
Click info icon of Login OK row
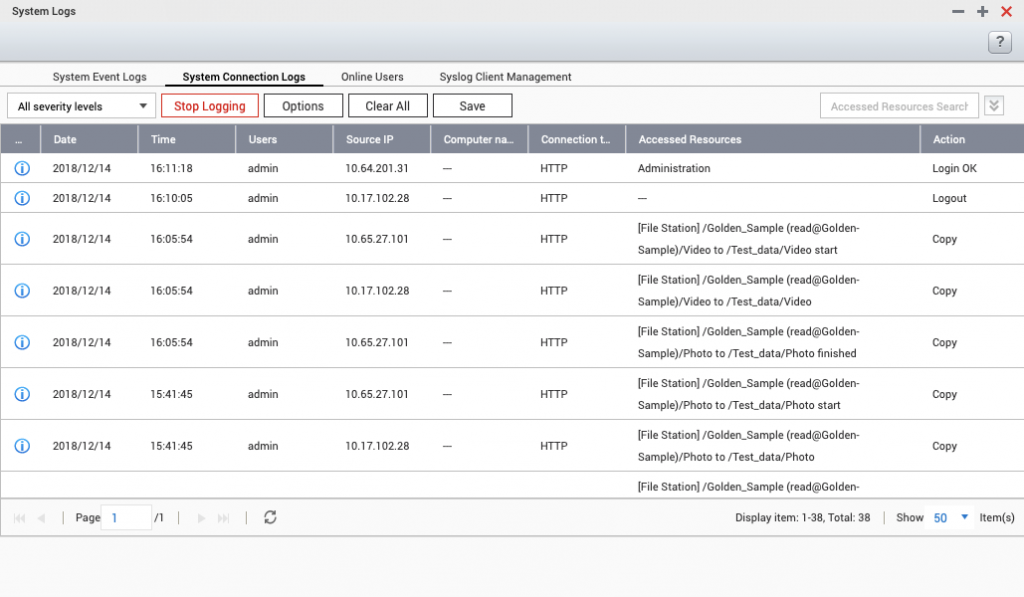[22, 168]
